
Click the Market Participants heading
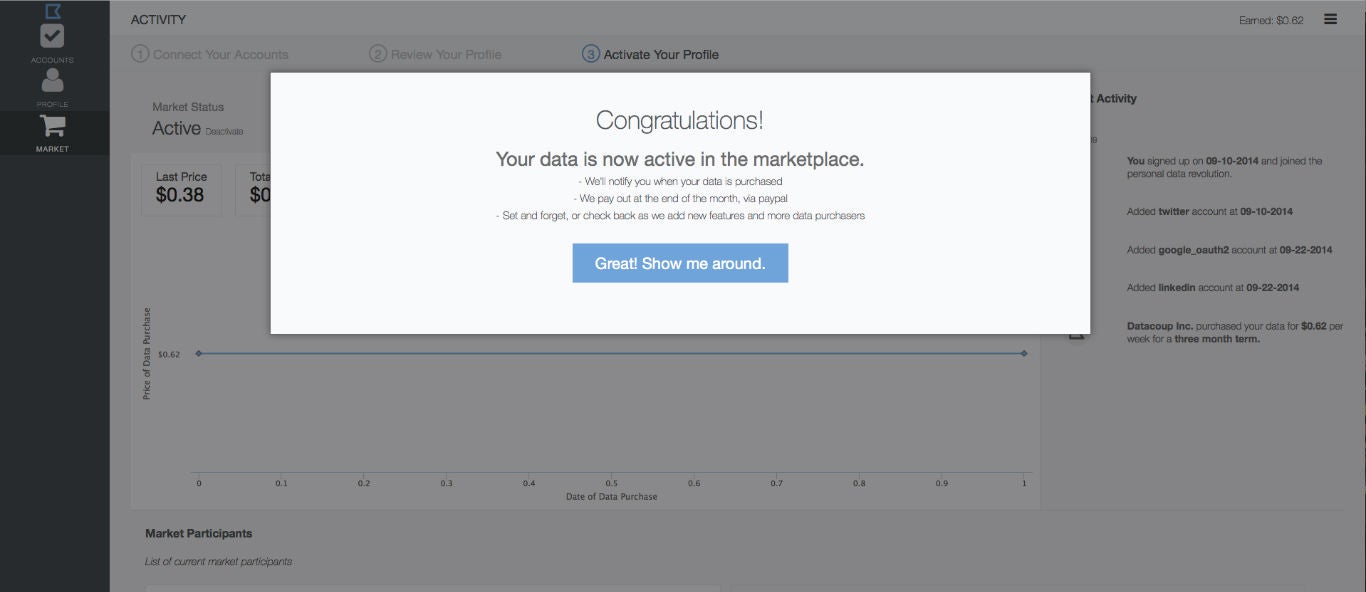click(x=199, y=533)
